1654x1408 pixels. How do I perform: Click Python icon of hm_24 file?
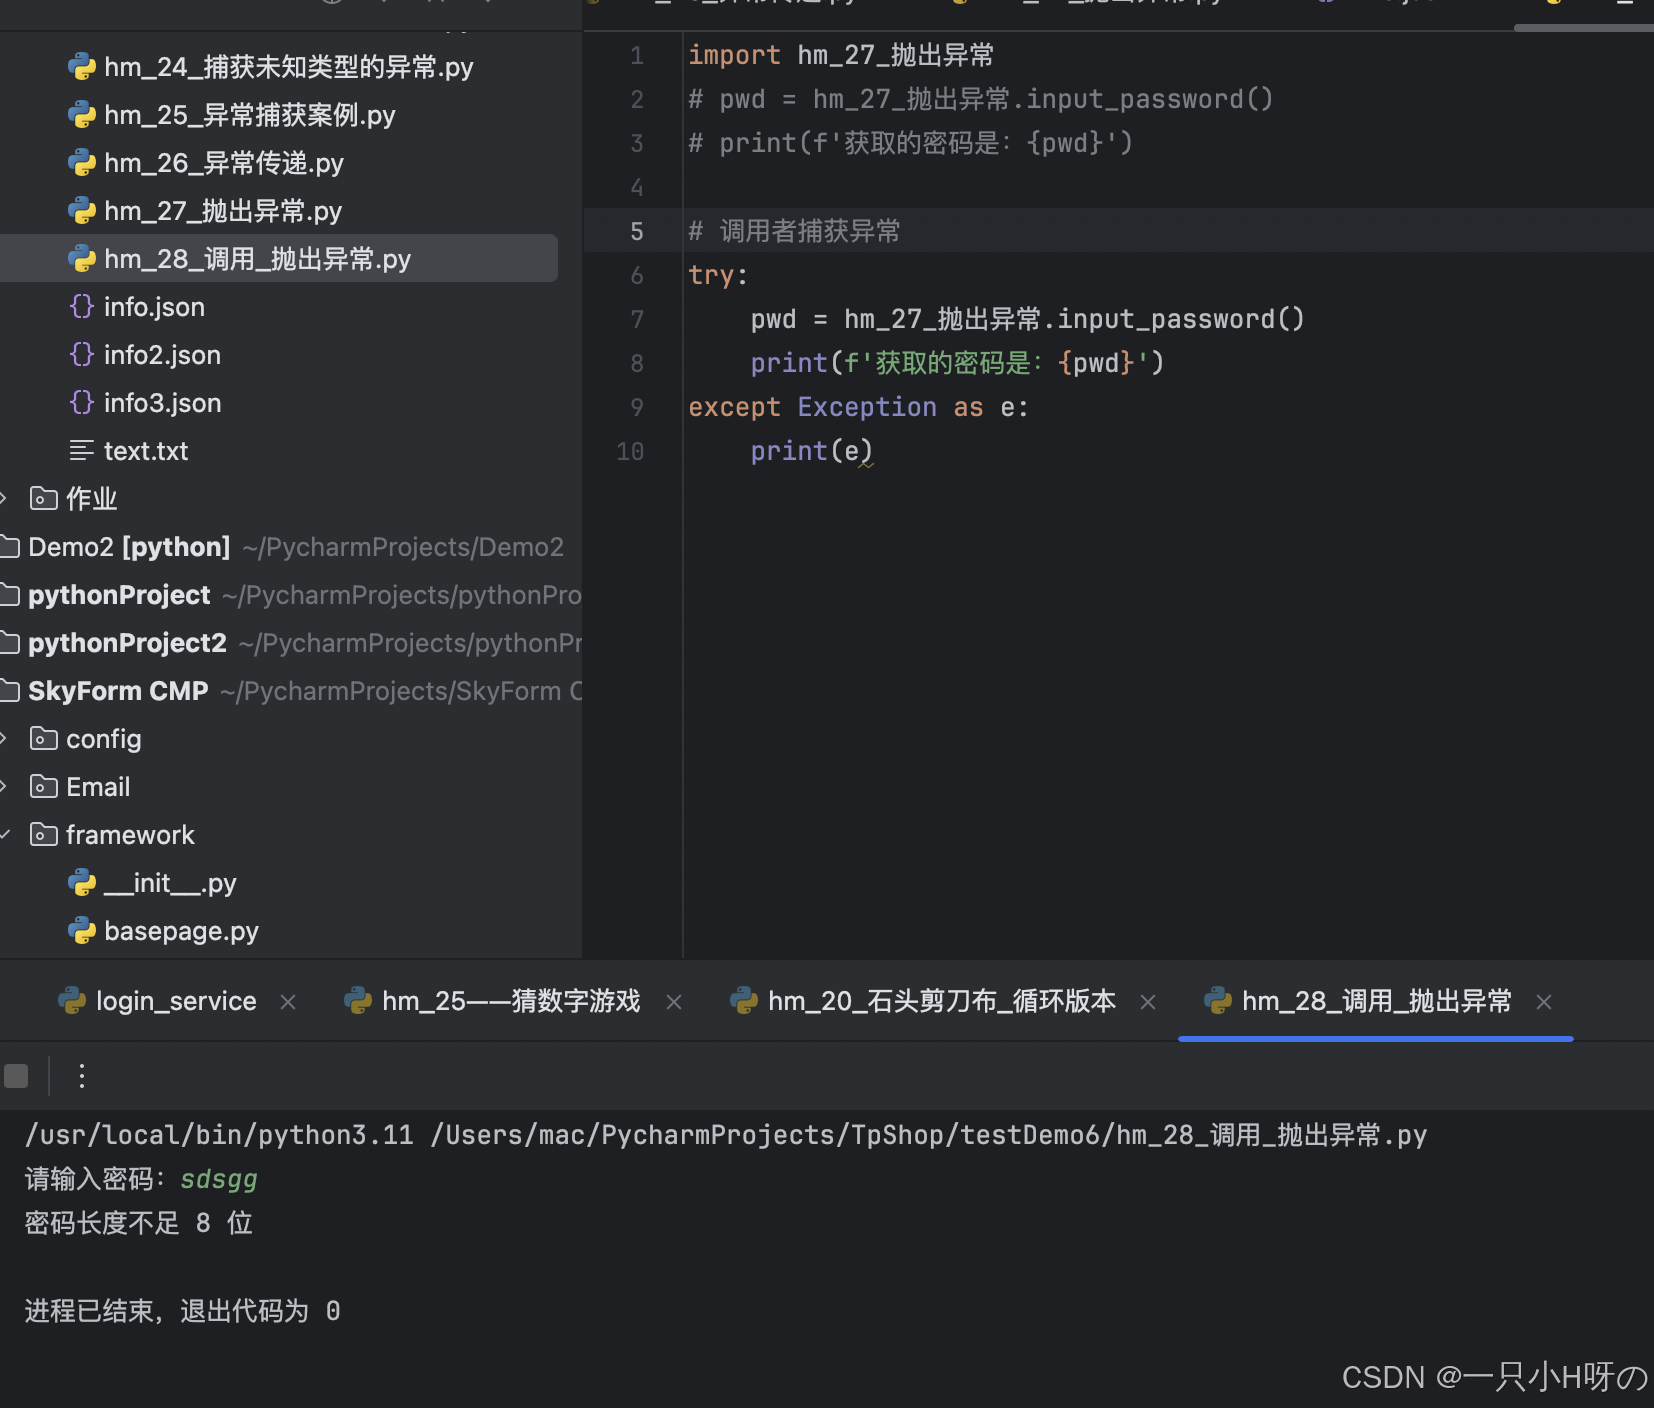tap(82, 67)
